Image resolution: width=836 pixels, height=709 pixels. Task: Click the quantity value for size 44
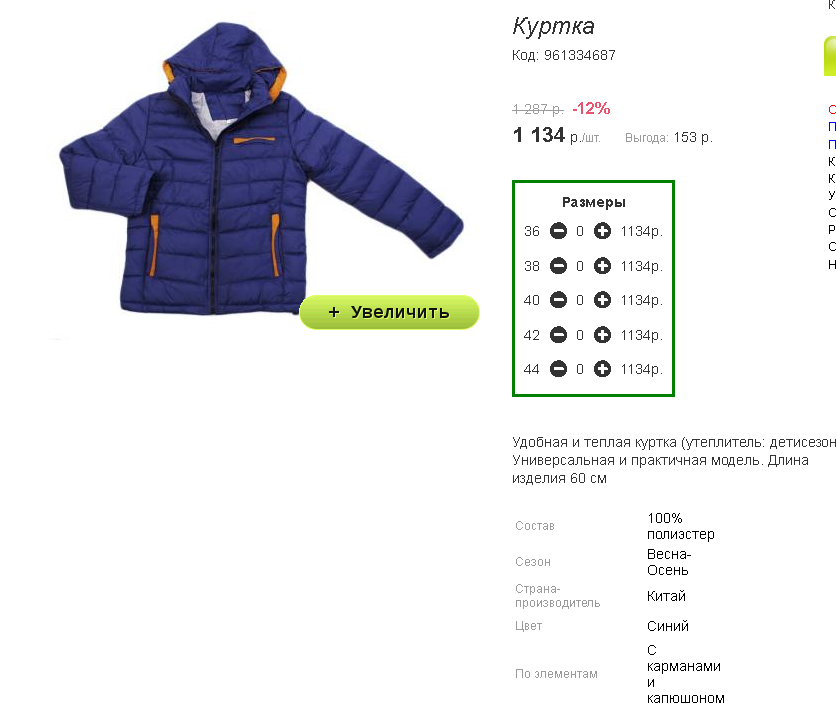coord(580,369)
